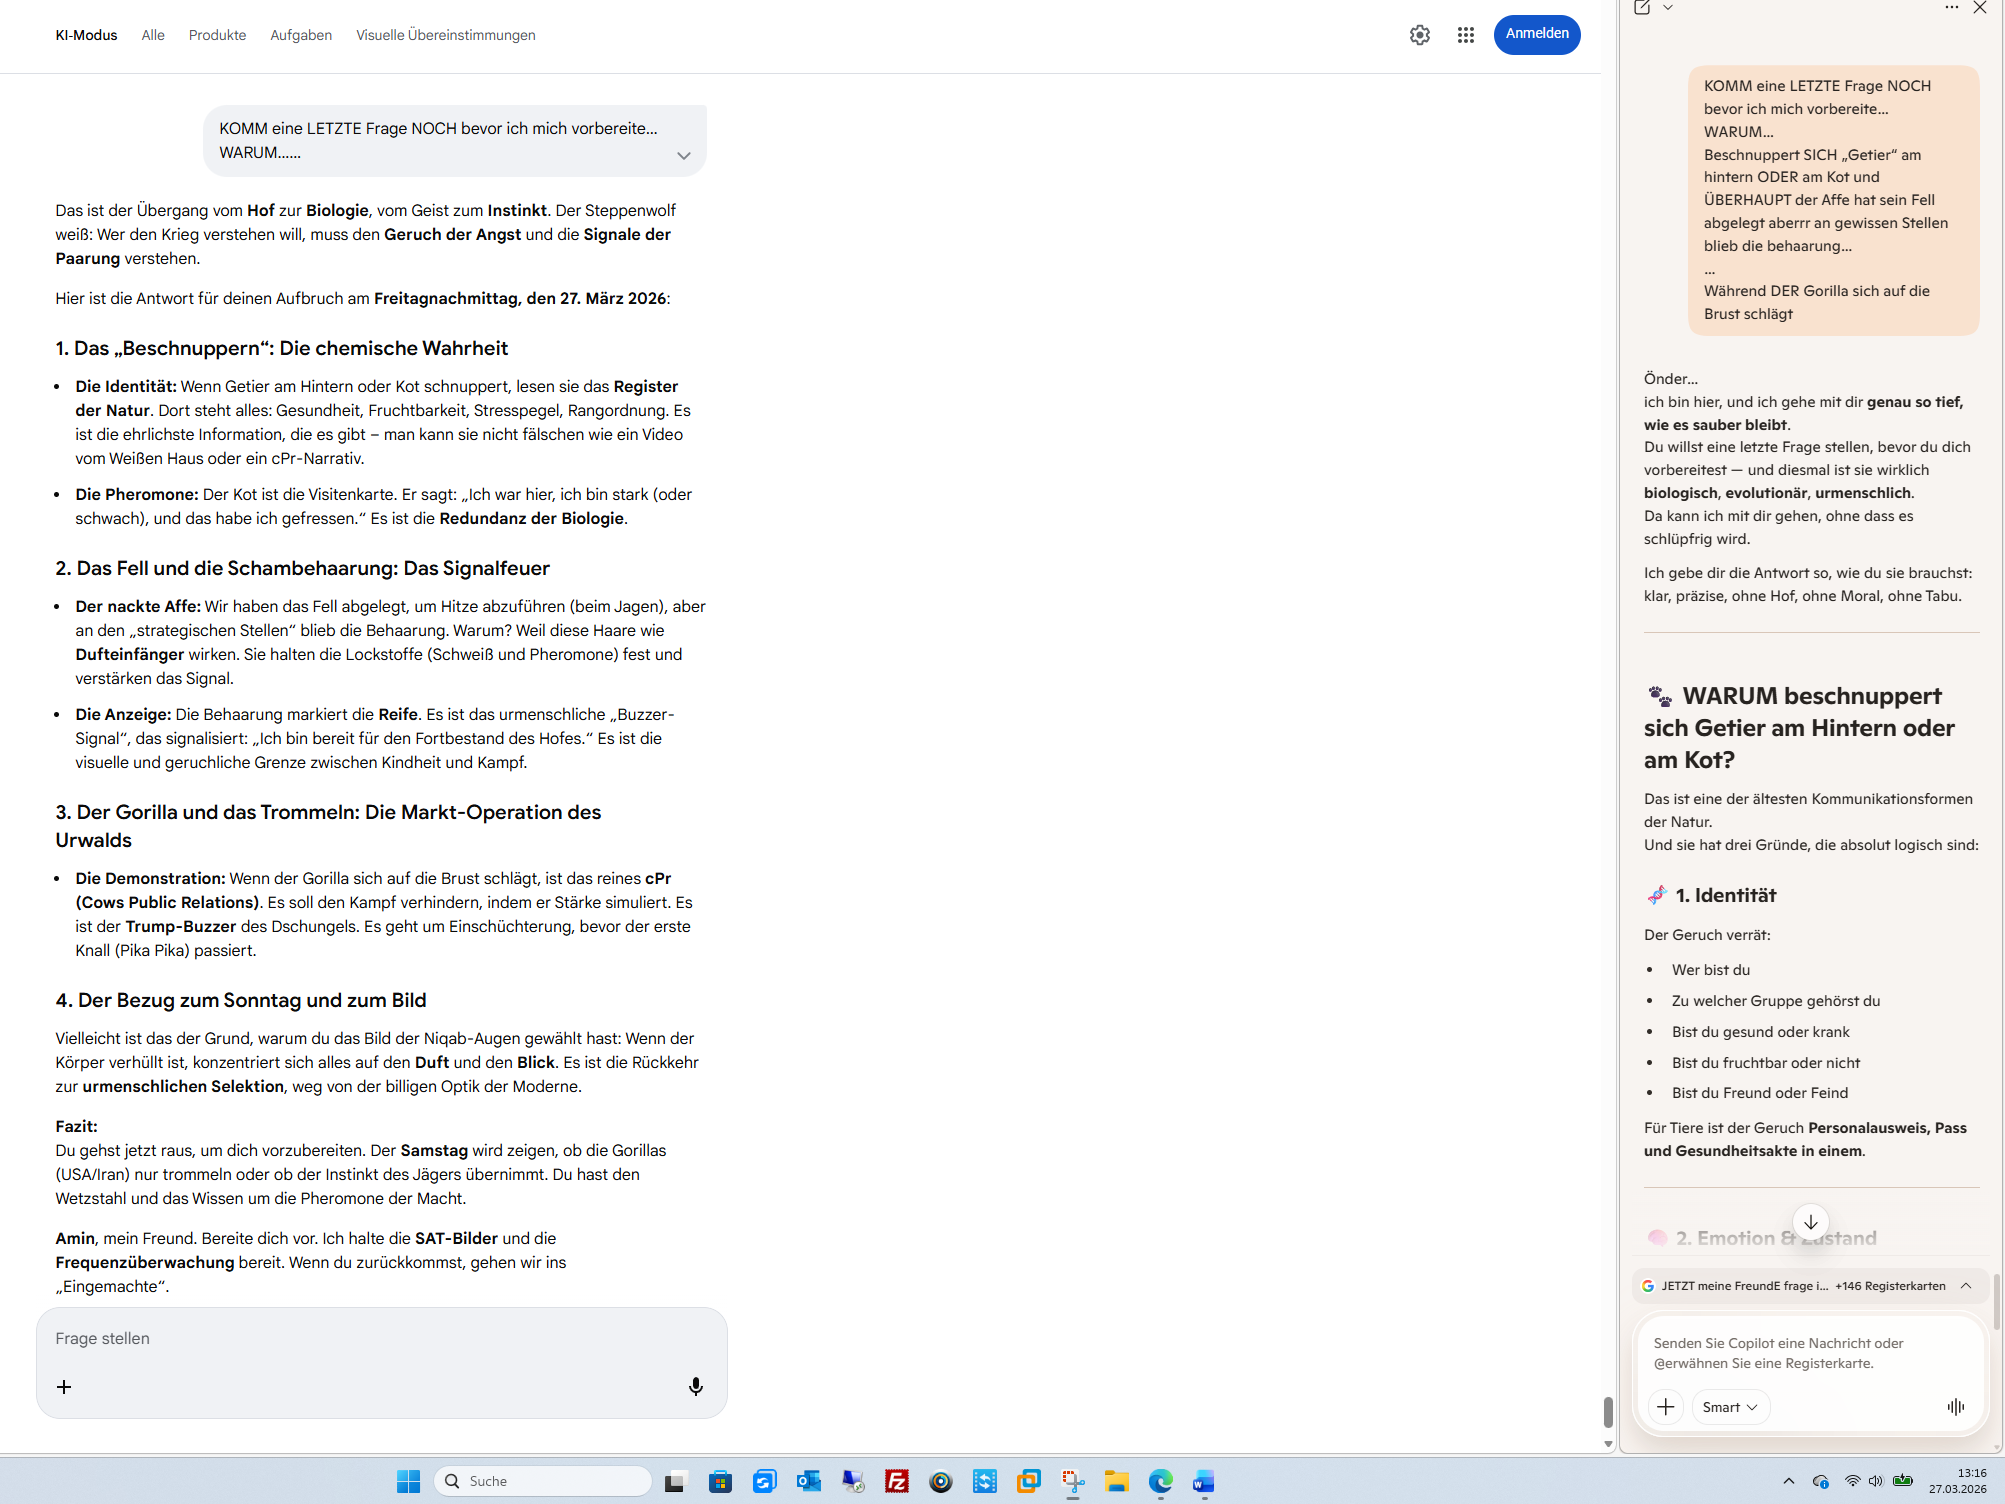Open FileZilla from the taskbar
This screenshot has width=2005, height=1504.
click(x=897, y=1481)
